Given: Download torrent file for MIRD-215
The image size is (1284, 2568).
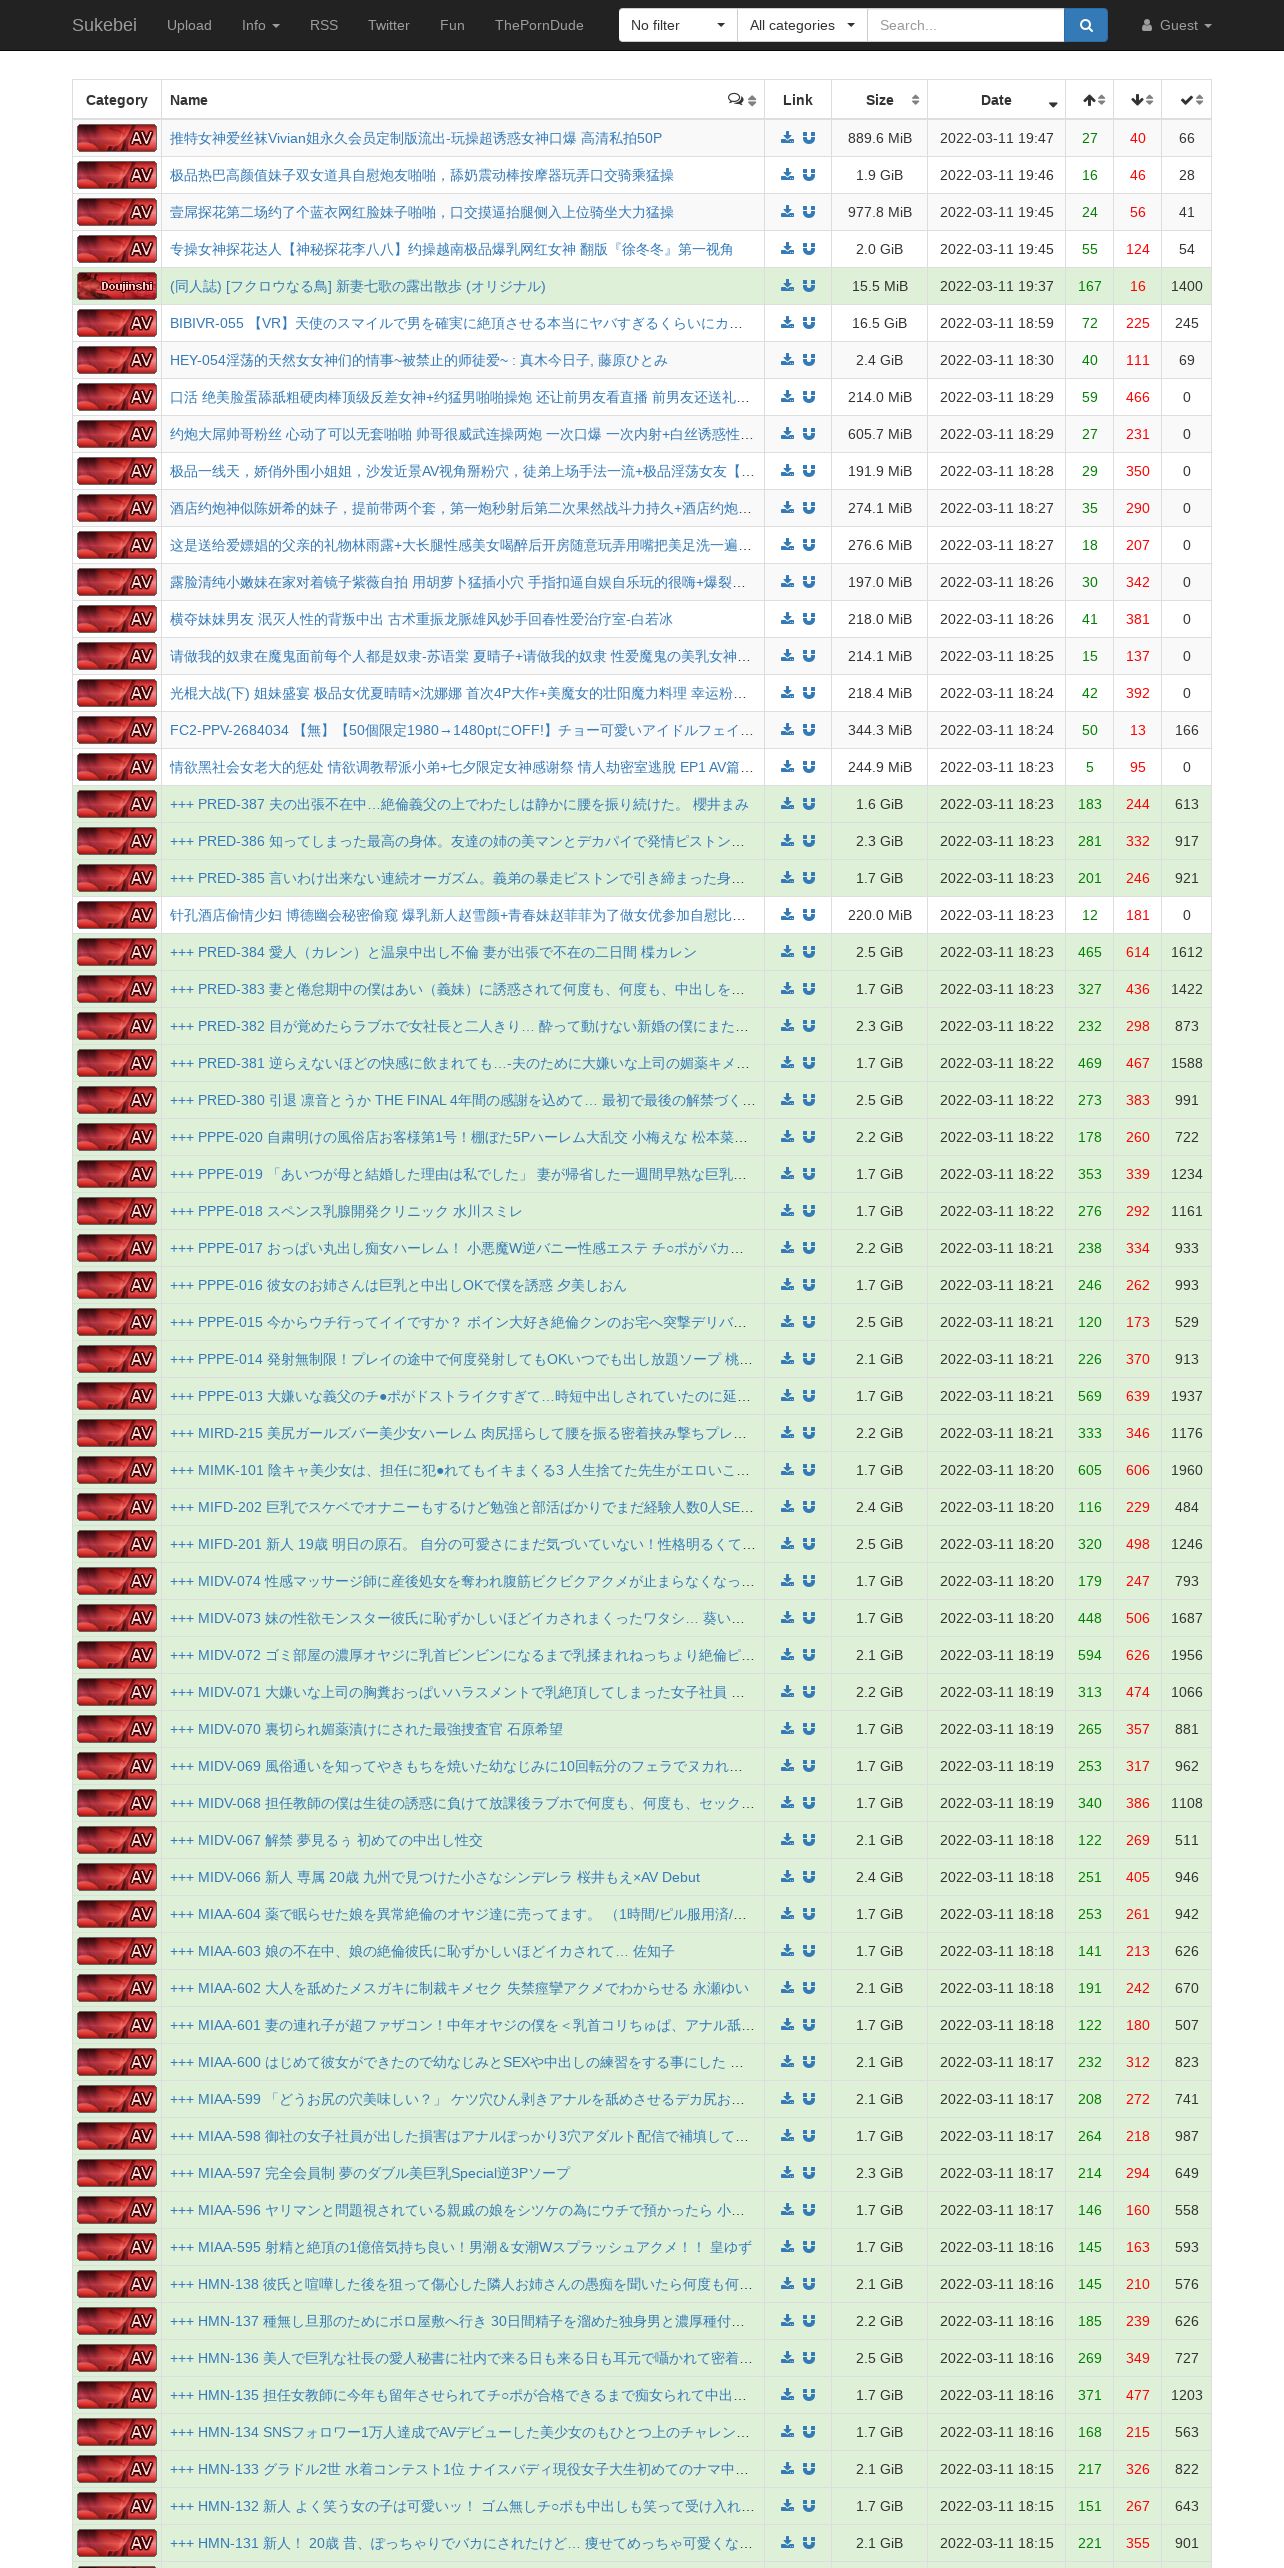Looking at the screenshot, I should 788,1433.
